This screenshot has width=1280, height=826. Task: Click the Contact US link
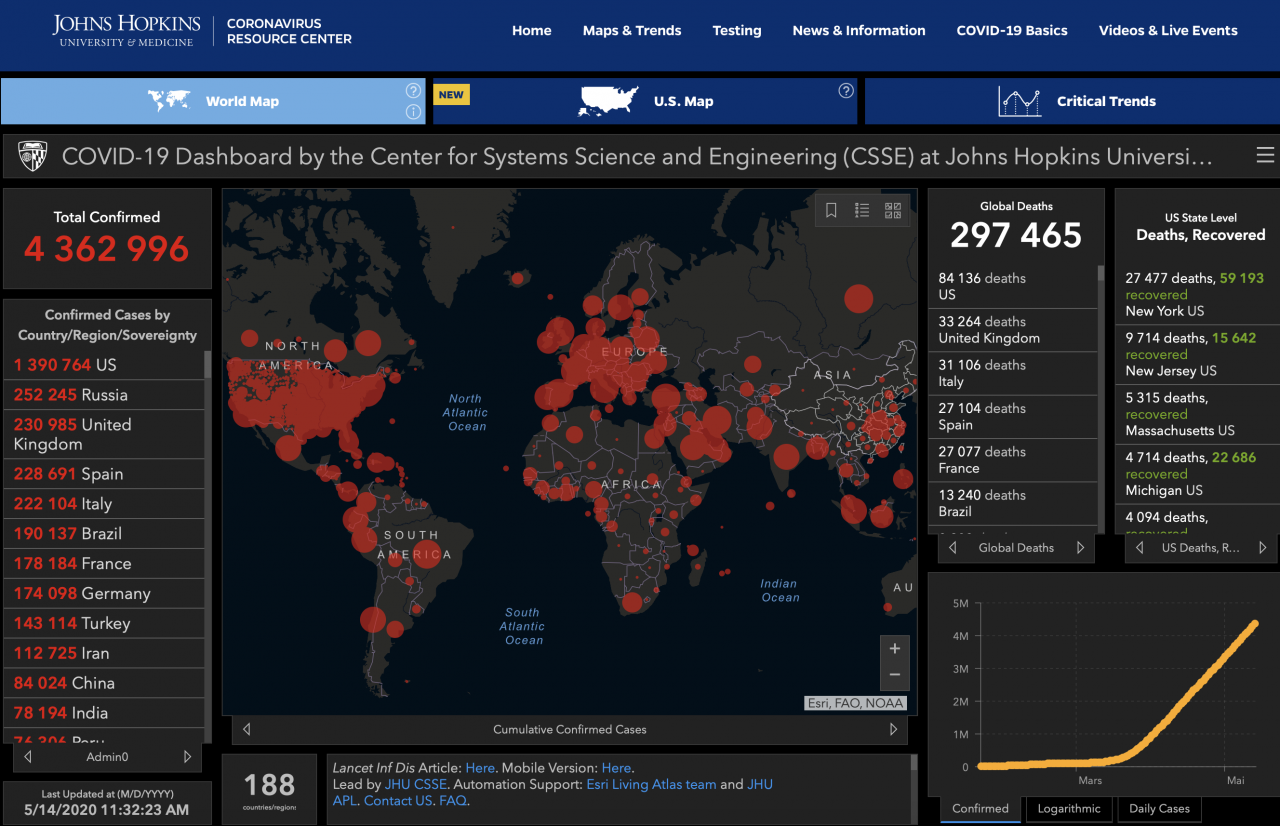pyautogui.click(x=398, y=800)
